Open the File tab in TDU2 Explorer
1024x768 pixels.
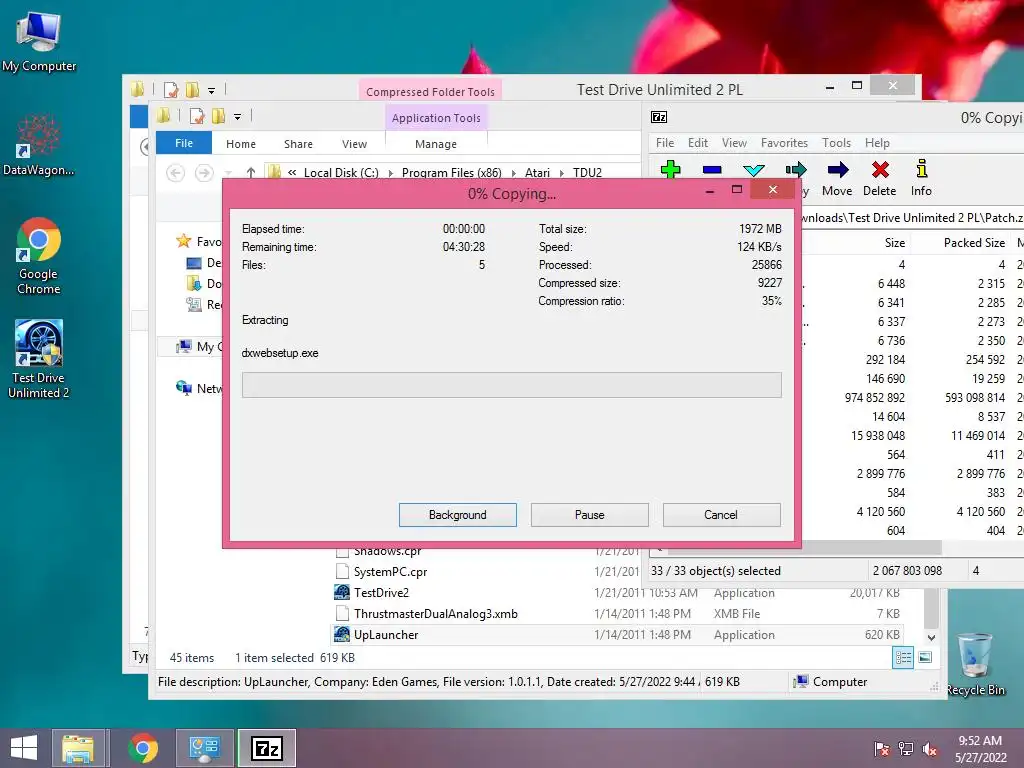tap(184, 143)
